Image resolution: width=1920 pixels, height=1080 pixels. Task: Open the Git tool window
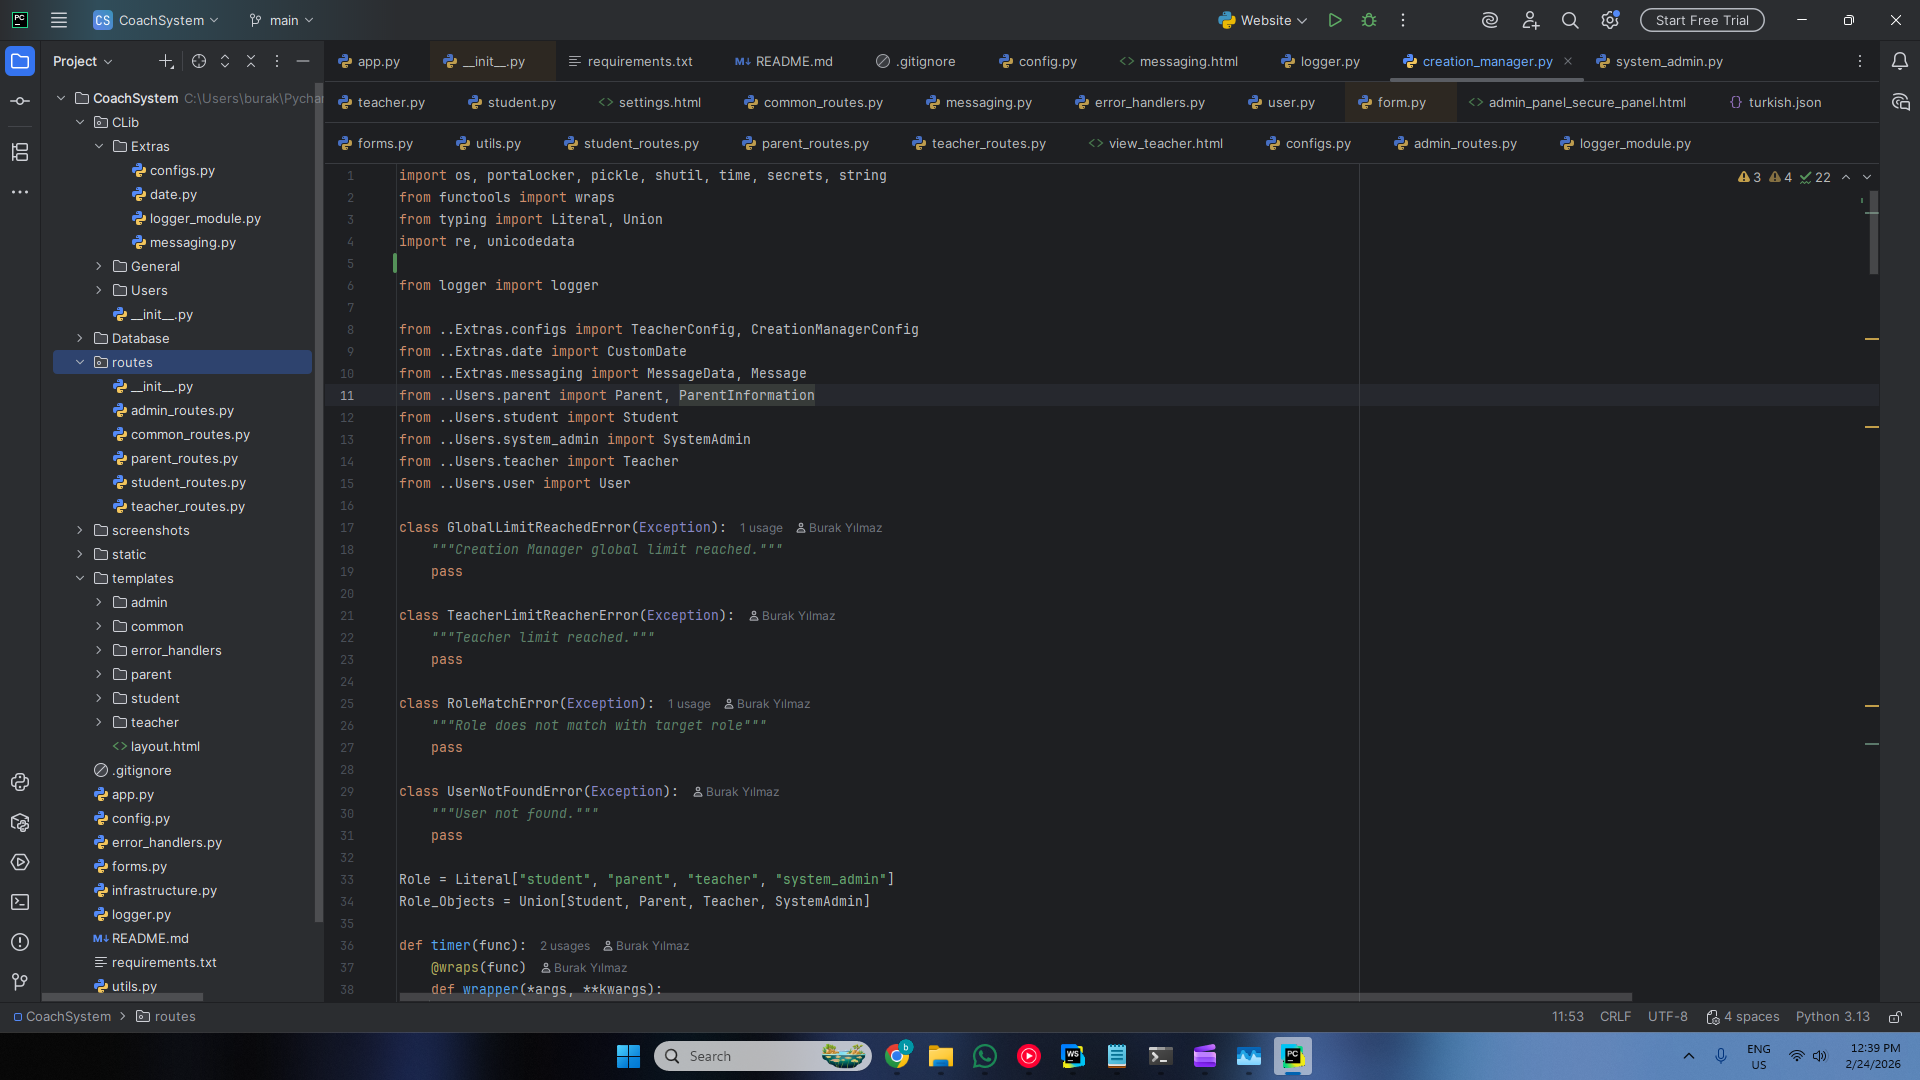20,982
